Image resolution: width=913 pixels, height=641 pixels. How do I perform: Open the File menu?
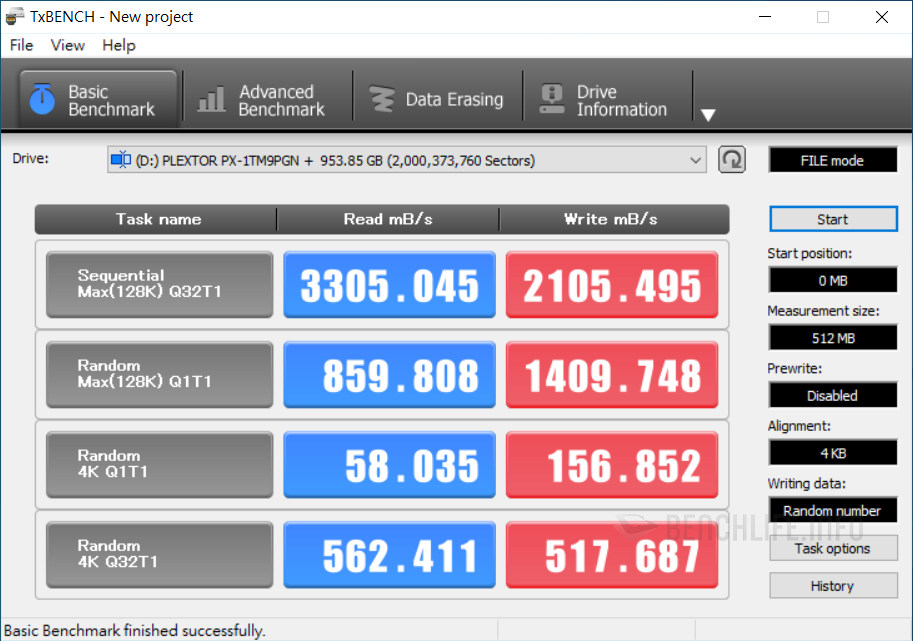[x=21, y=45]
